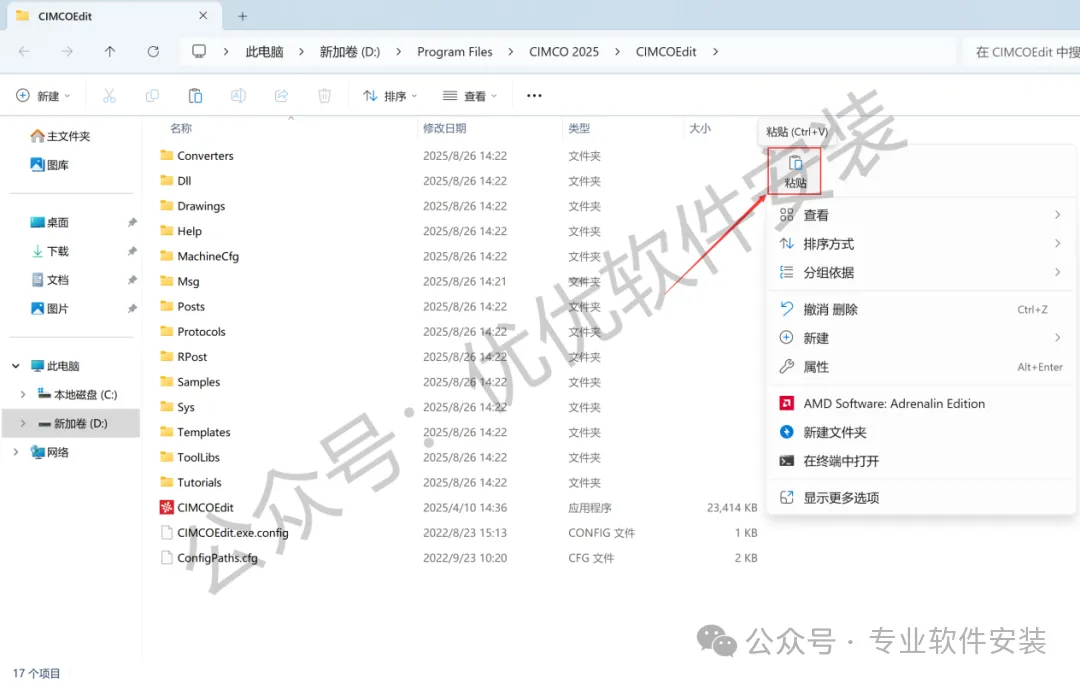Viewport: 1080px width, 684px height.
Task: Open a new tab with plus button
Action: pyautogui.click(x=242, y=16)
